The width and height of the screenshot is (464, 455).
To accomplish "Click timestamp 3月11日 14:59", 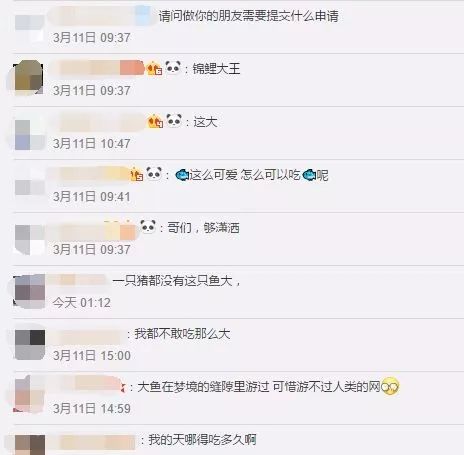I will (92, 409).
